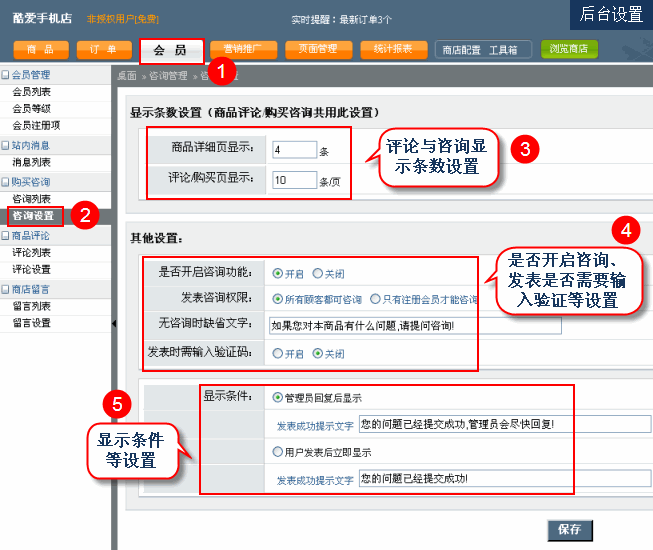Click the sidebar collapse arrow handle

click(x=114, y=324)
